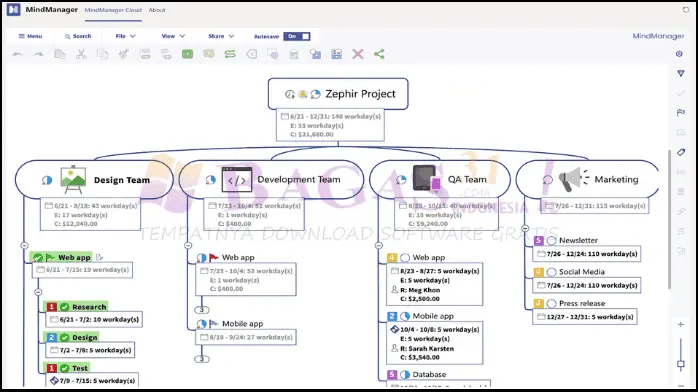The height and width of the screenshot is (392, 698).
Task: Click the red X delete icon
Action: pos(357,54)
